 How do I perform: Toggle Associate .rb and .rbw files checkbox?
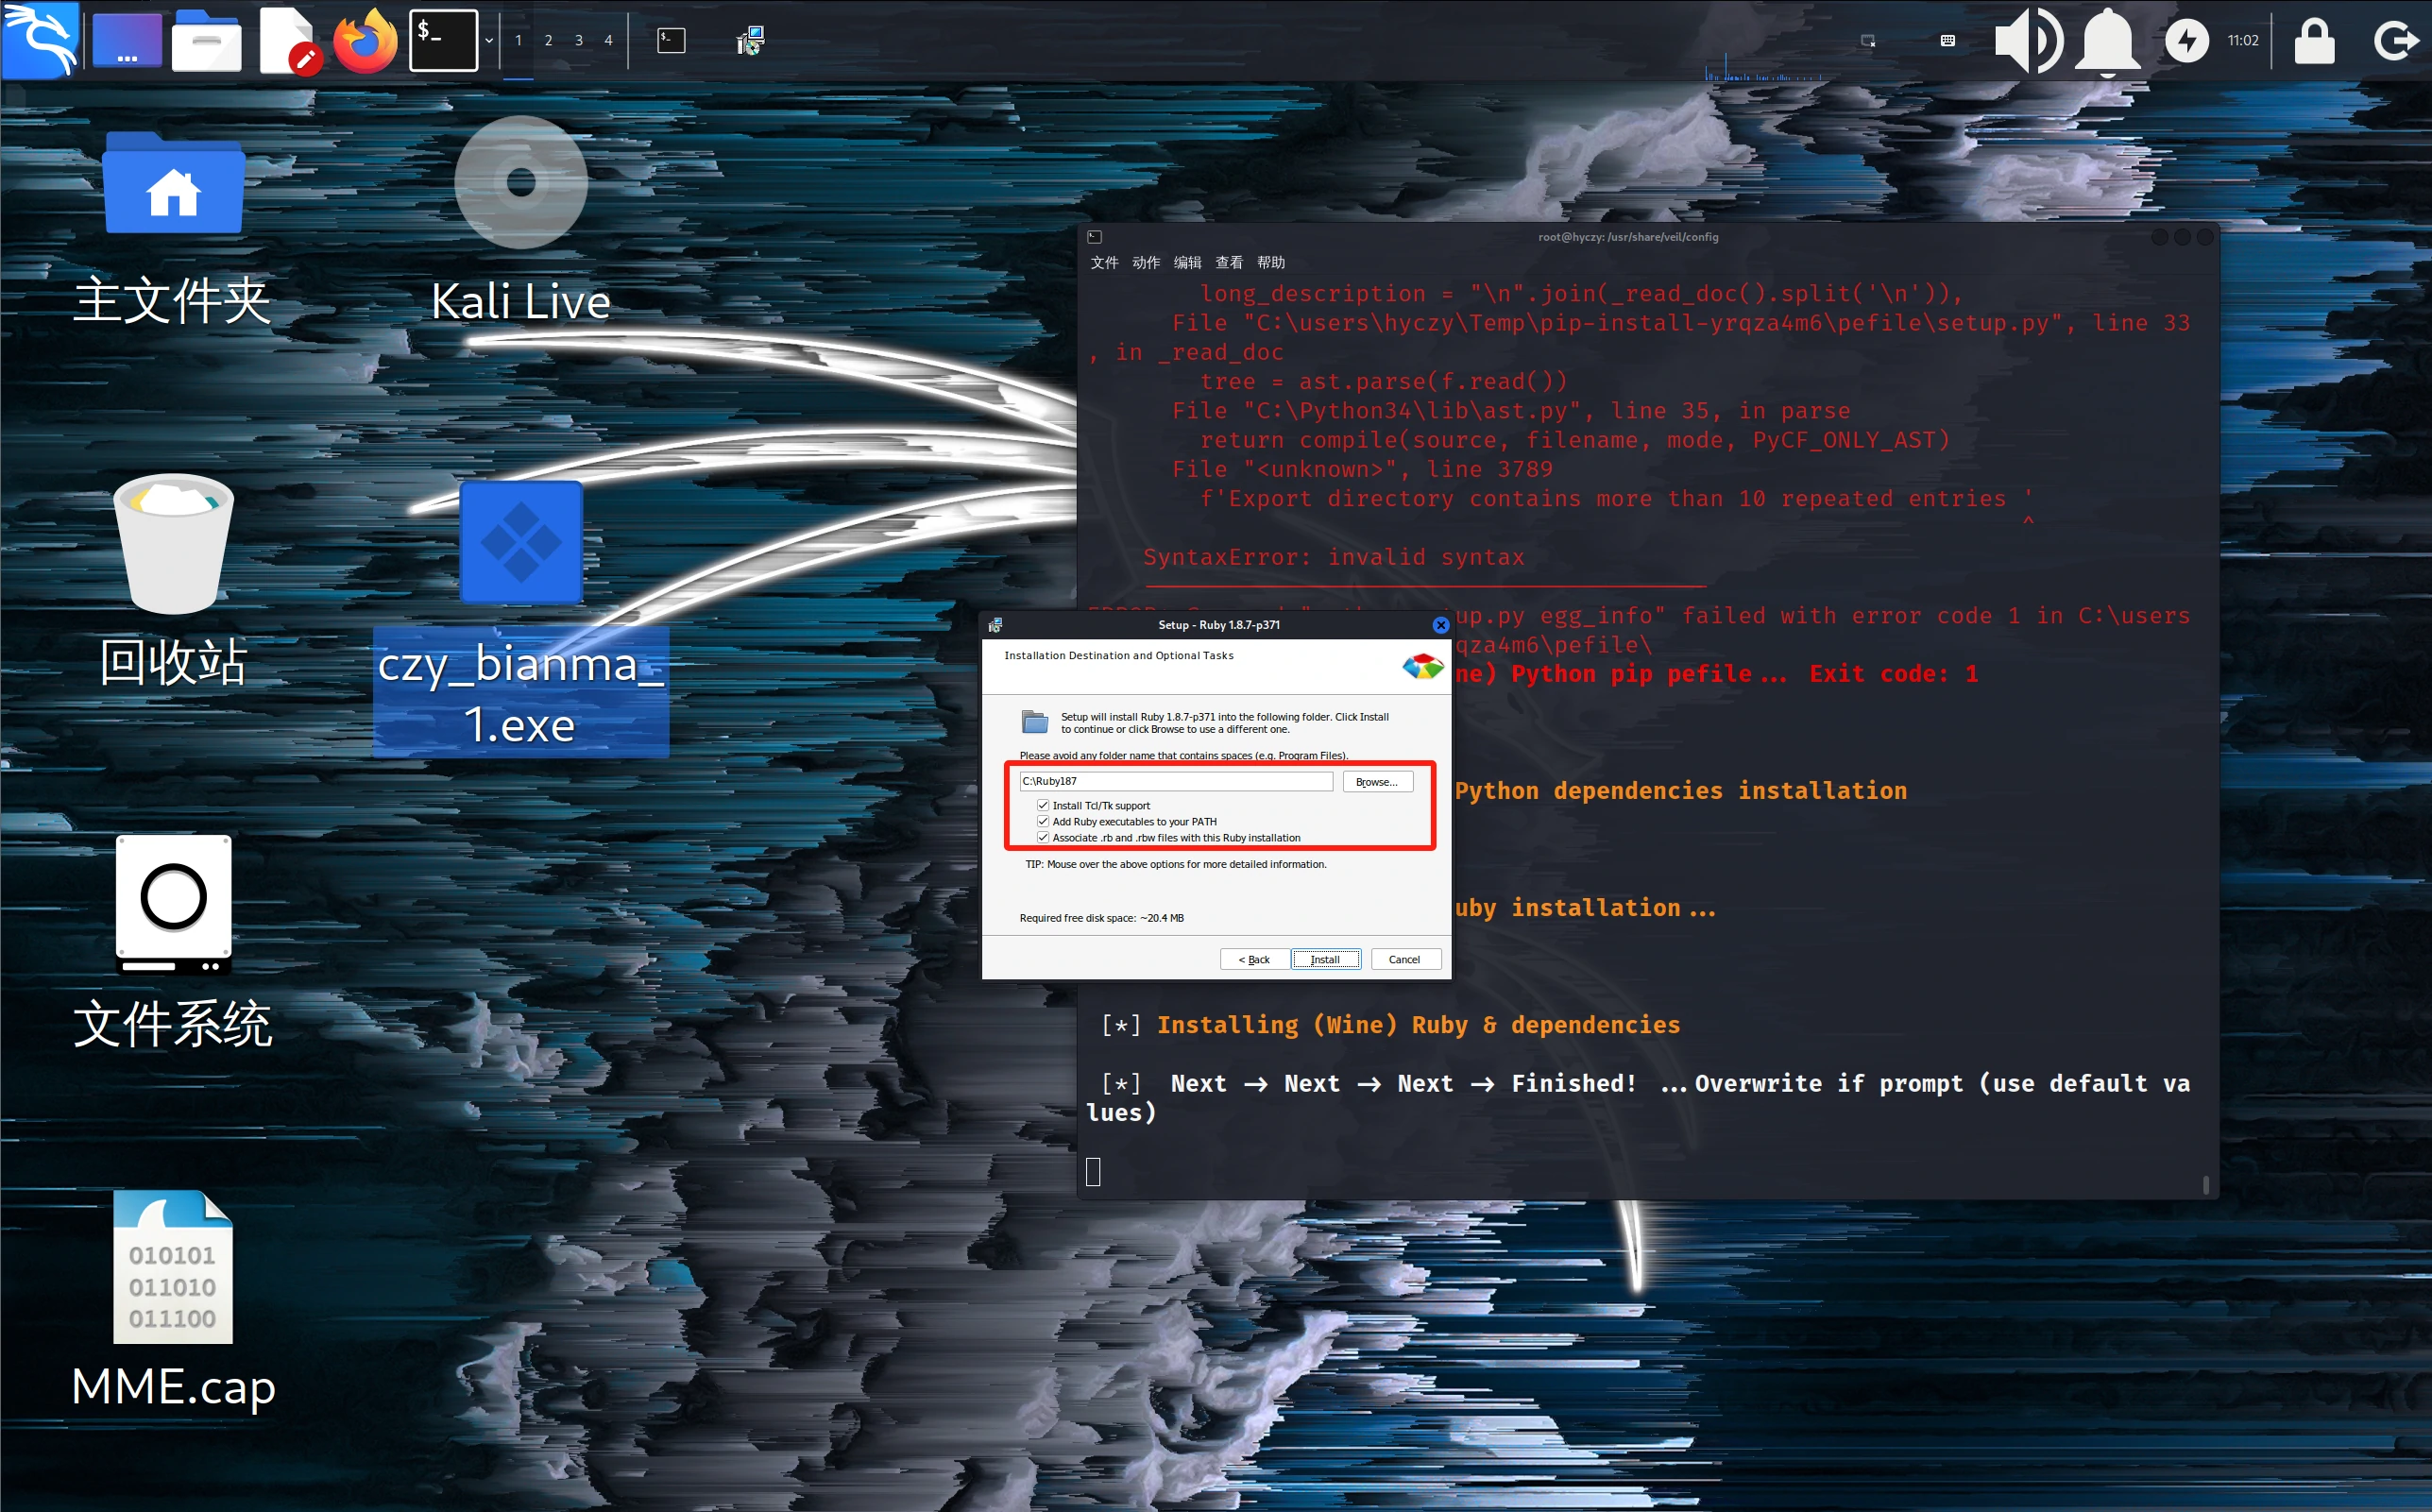(x=1043, y=837)
